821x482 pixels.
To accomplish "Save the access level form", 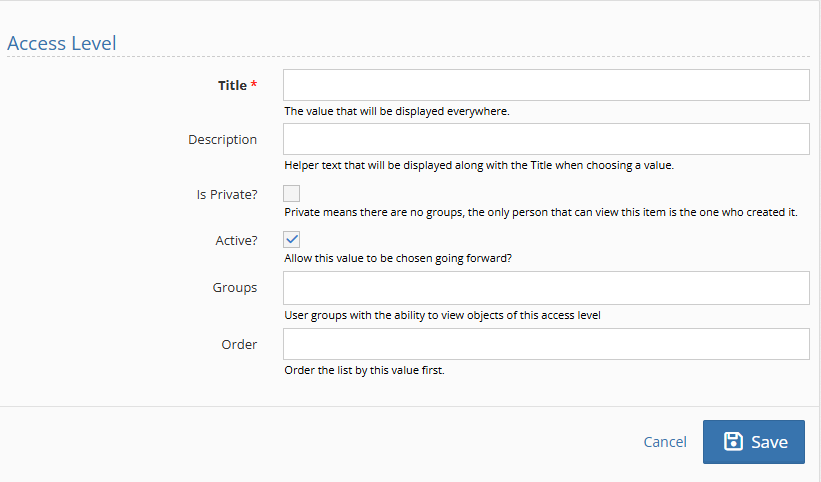I will pos(753,442).
